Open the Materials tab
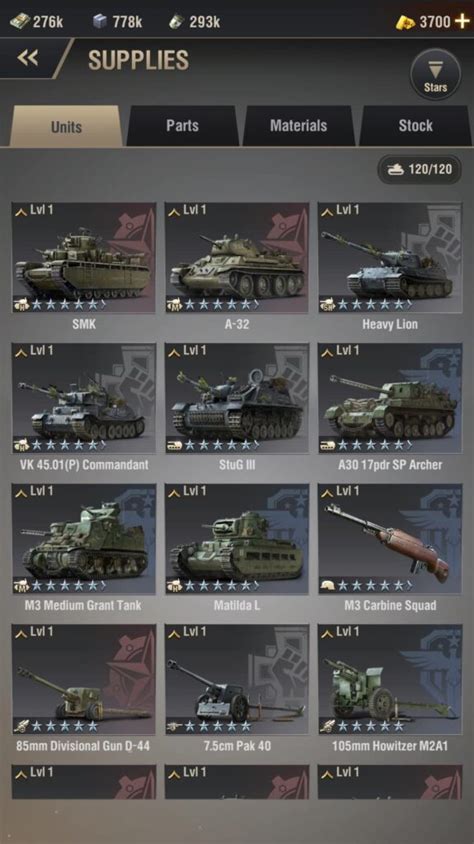This screenshot has width=474, height=844. coord(299,125)
